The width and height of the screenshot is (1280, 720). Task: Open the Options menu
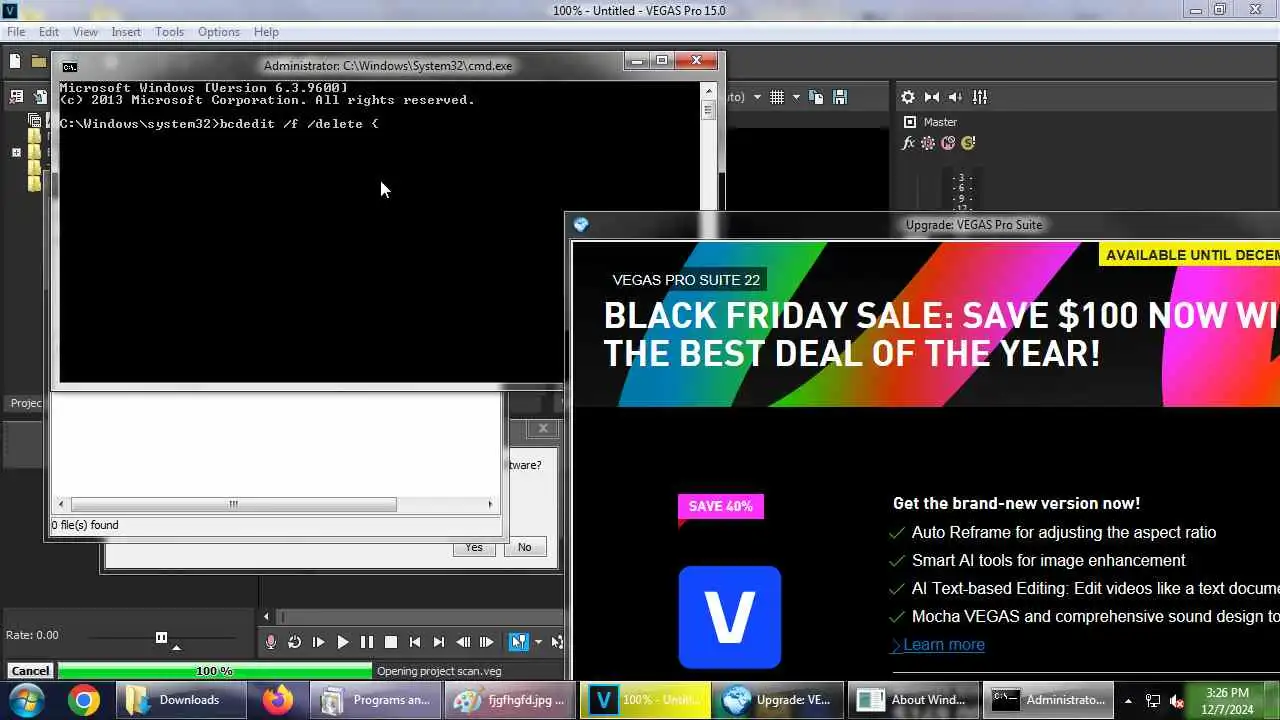coord(218,32)
